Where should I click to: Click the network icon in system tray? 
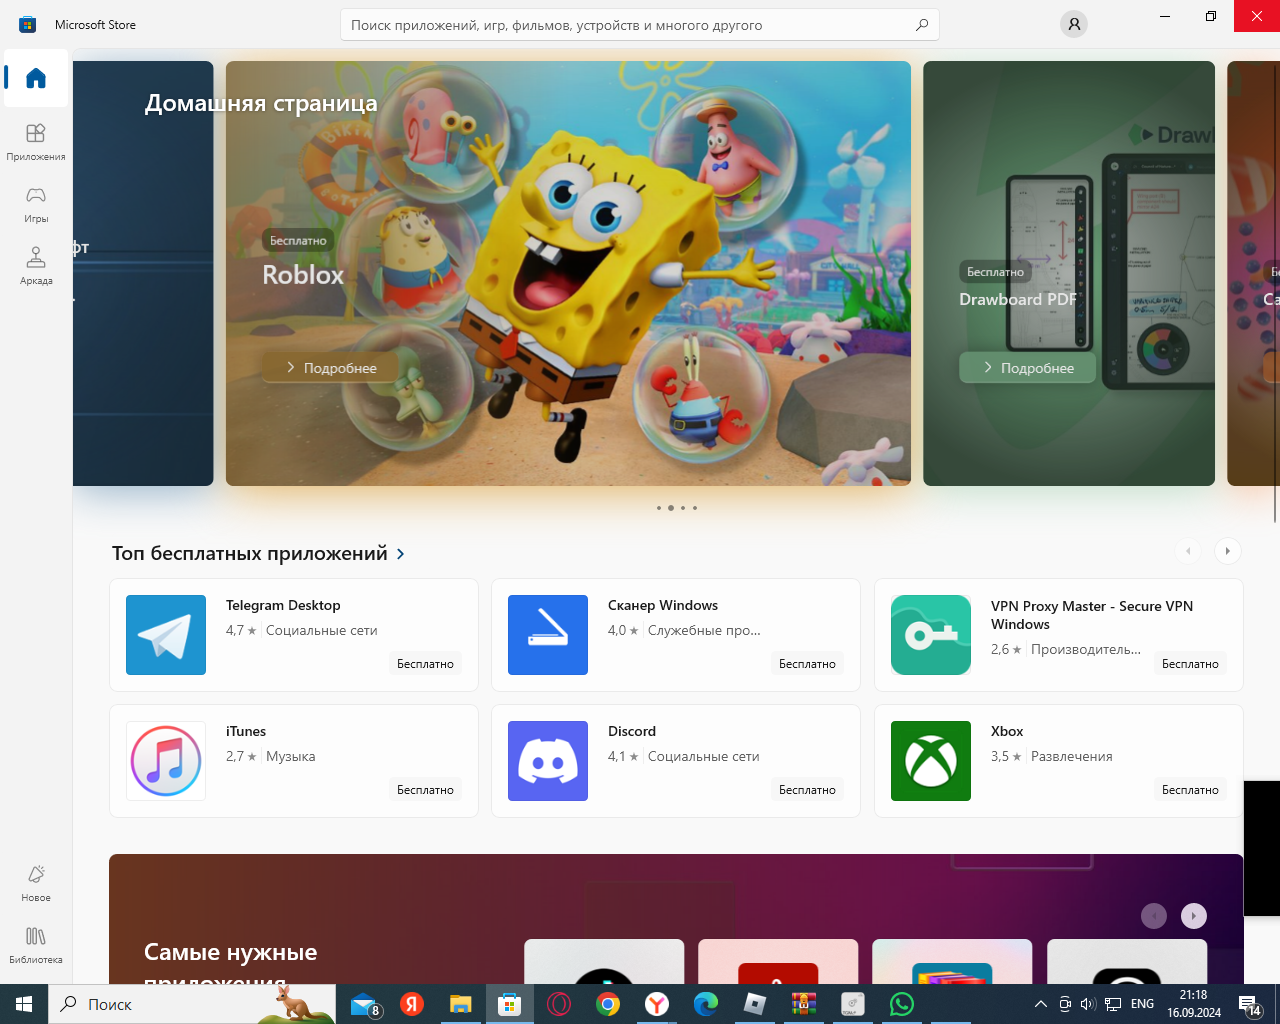coord(1112,1004)
